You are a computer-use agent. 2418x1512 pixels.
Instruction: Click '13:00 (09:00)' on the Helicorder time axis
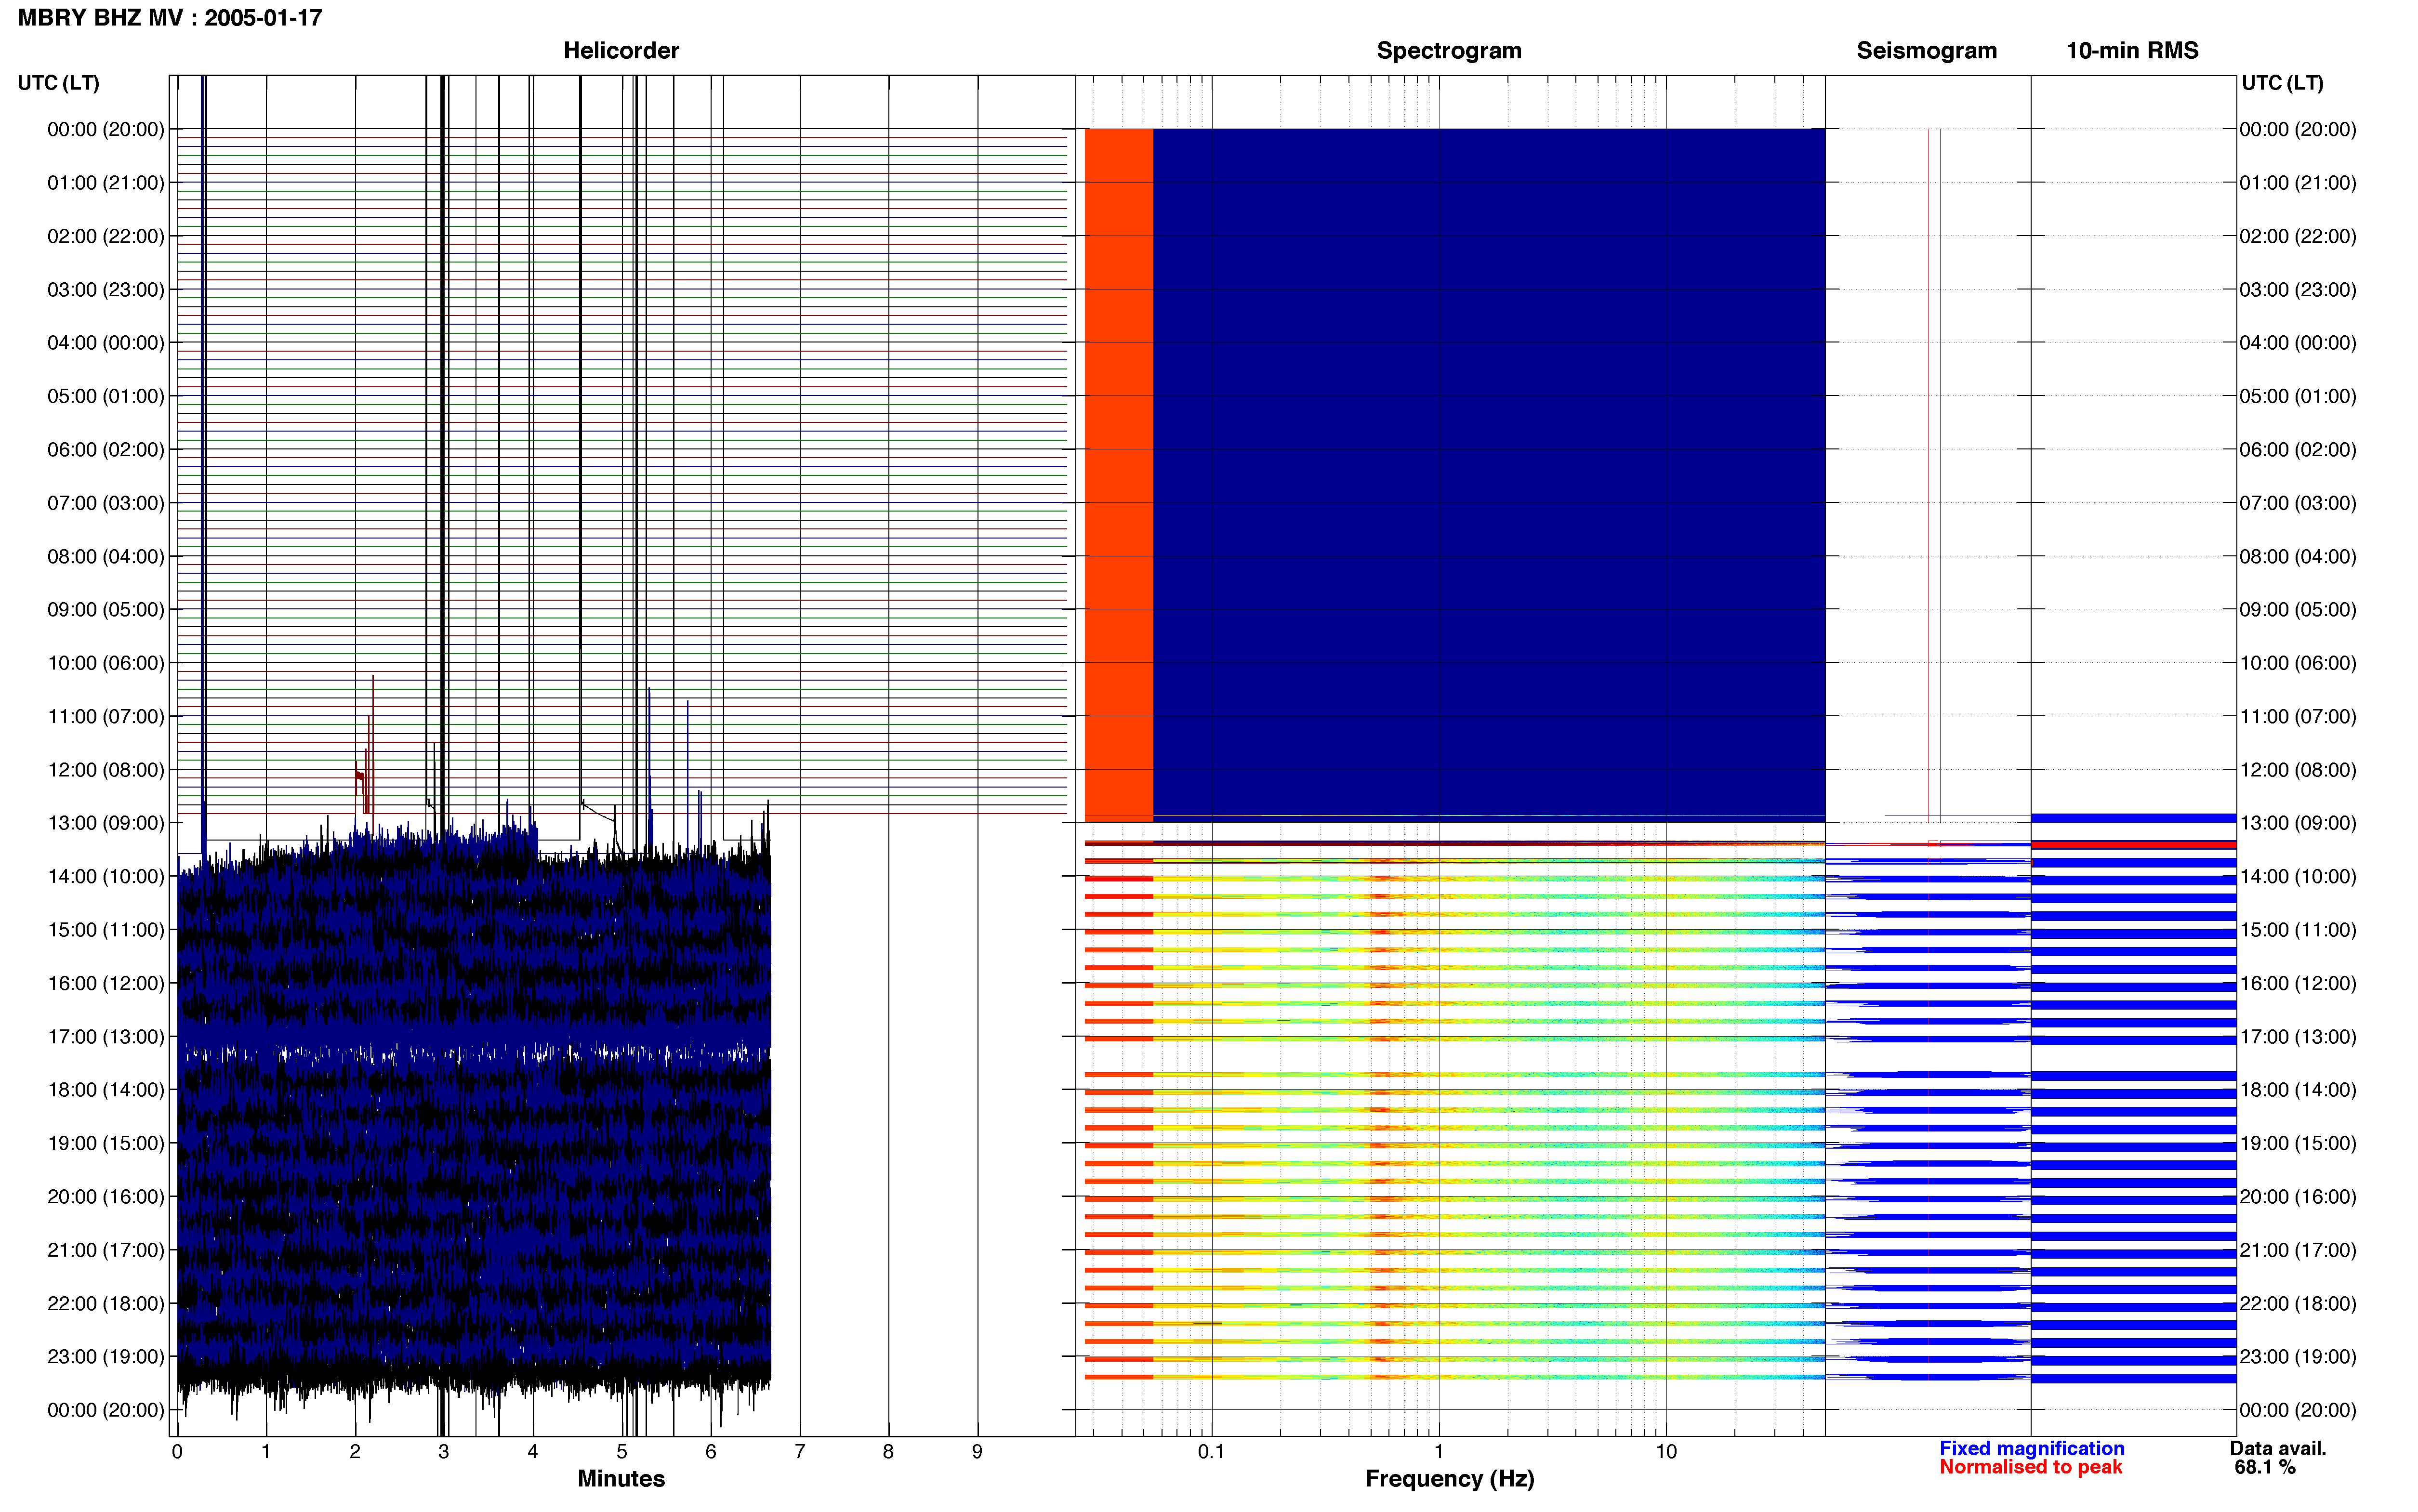click(106, 823)
